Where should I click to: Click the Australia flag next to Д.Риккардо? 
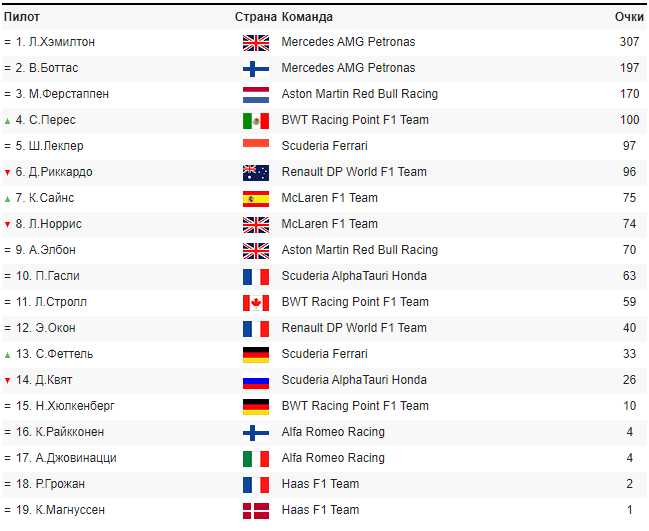(256, 173)
